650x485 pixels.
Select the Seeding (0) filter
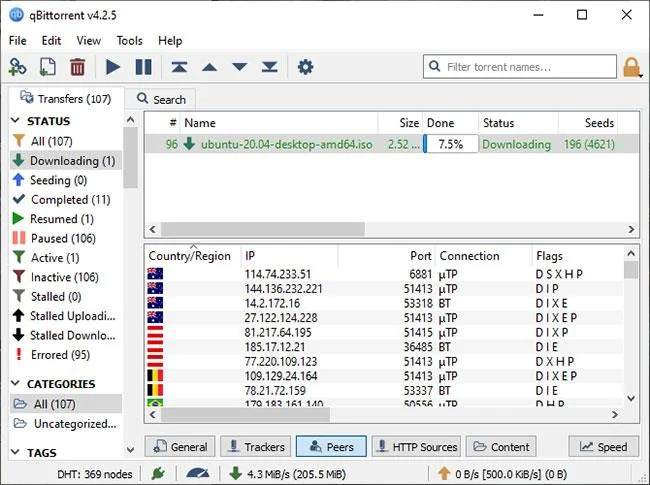click(x=66, y=180)
